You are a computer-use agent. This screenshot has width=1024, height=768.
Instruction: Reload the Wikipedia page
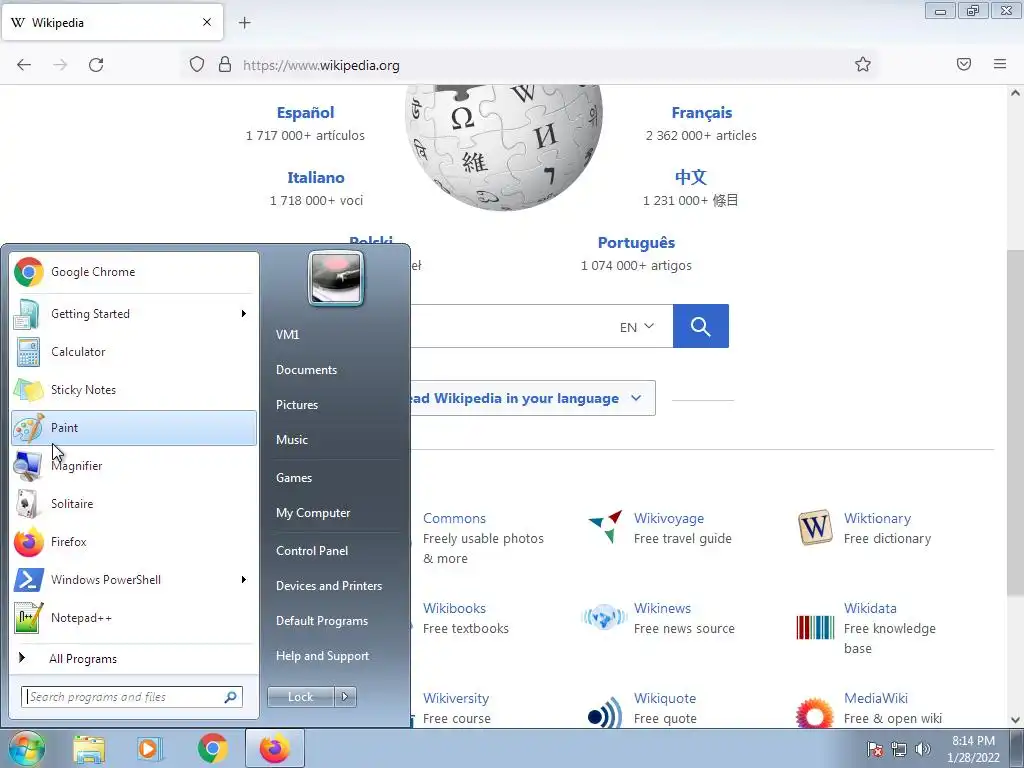coord(96,65)
